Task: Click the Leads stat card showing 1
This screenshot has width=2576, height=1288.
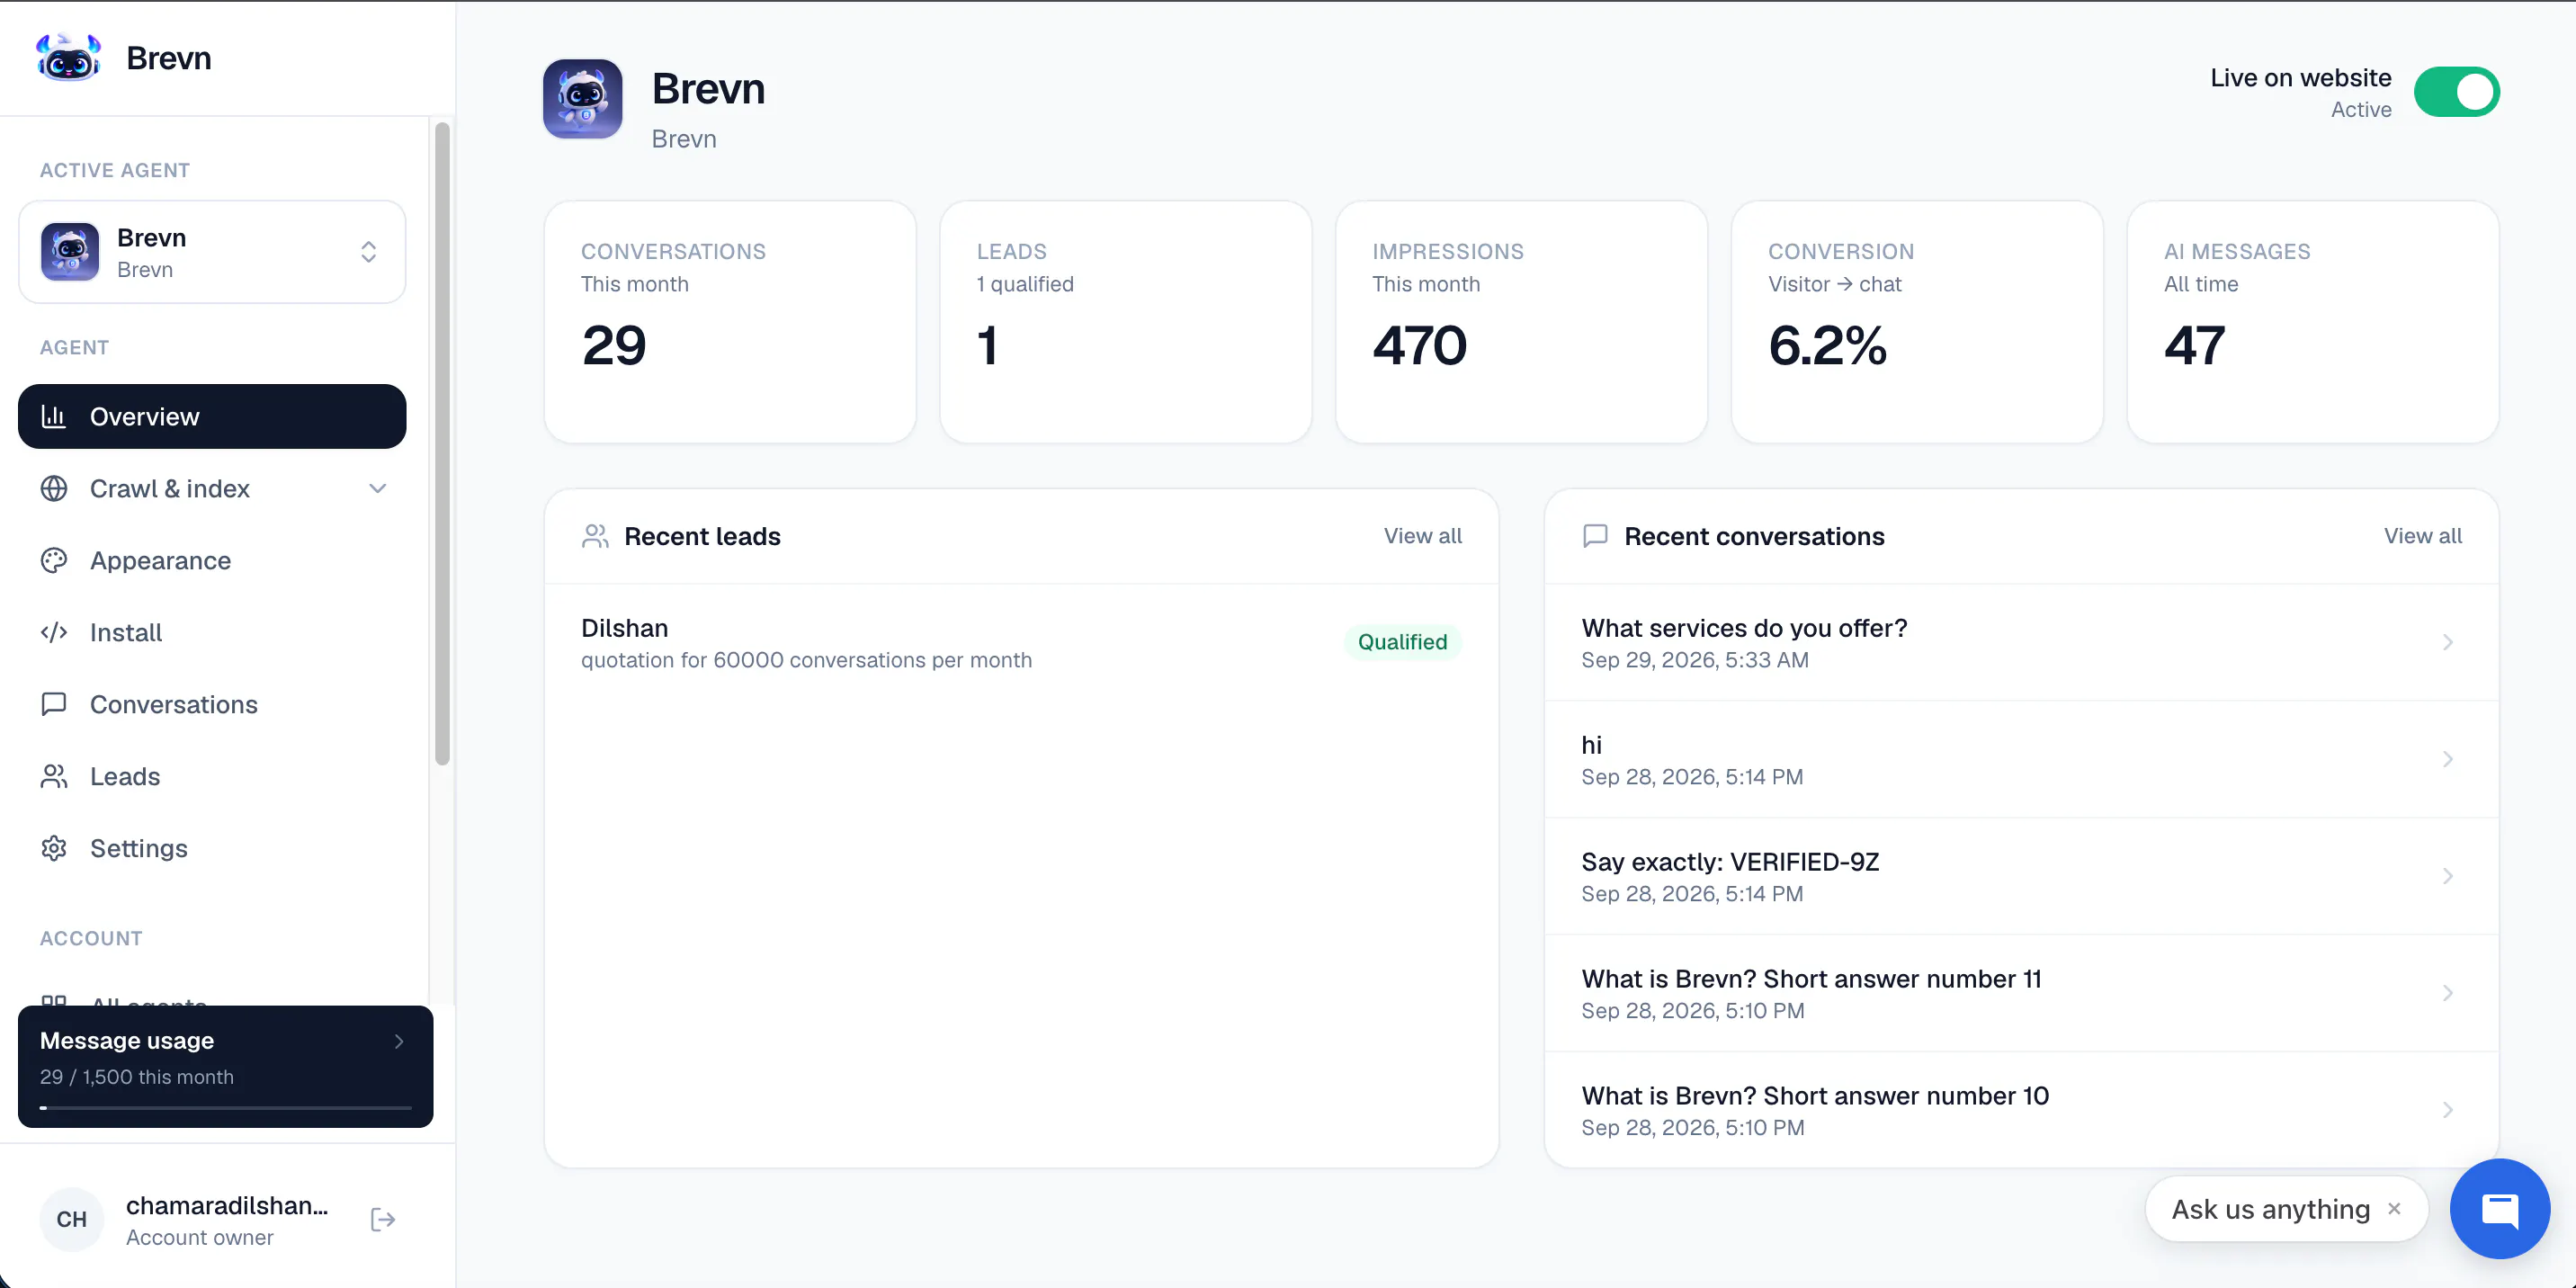Action: [1125, 322]
